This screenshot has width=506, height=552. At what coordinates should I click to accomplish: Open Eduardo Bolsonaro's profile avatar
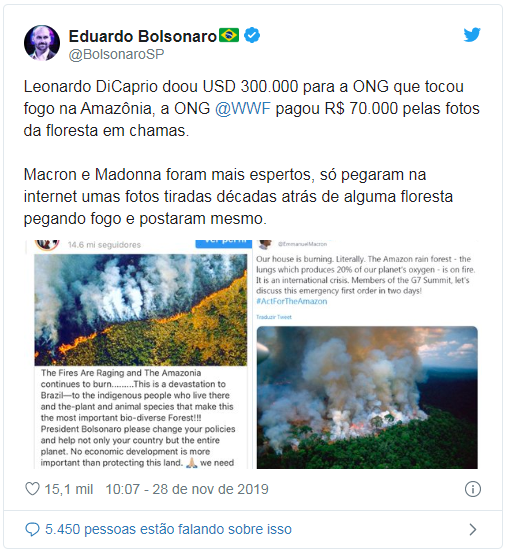coord(42,43)
